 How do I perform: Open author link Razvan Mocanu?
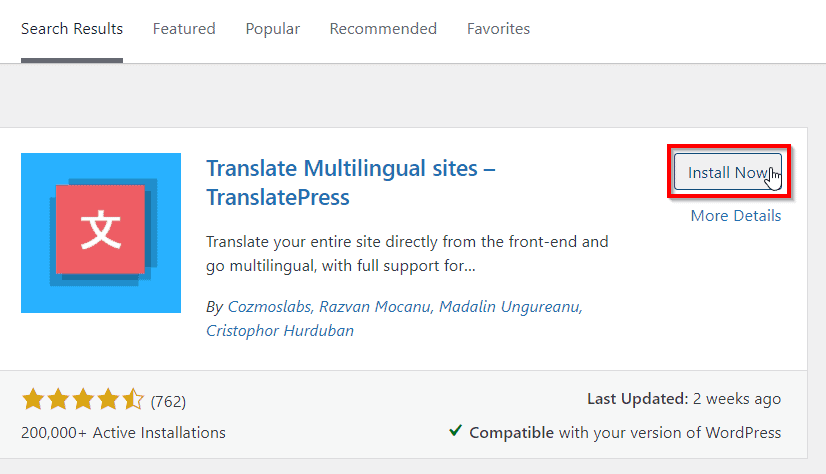pos(375,307)
